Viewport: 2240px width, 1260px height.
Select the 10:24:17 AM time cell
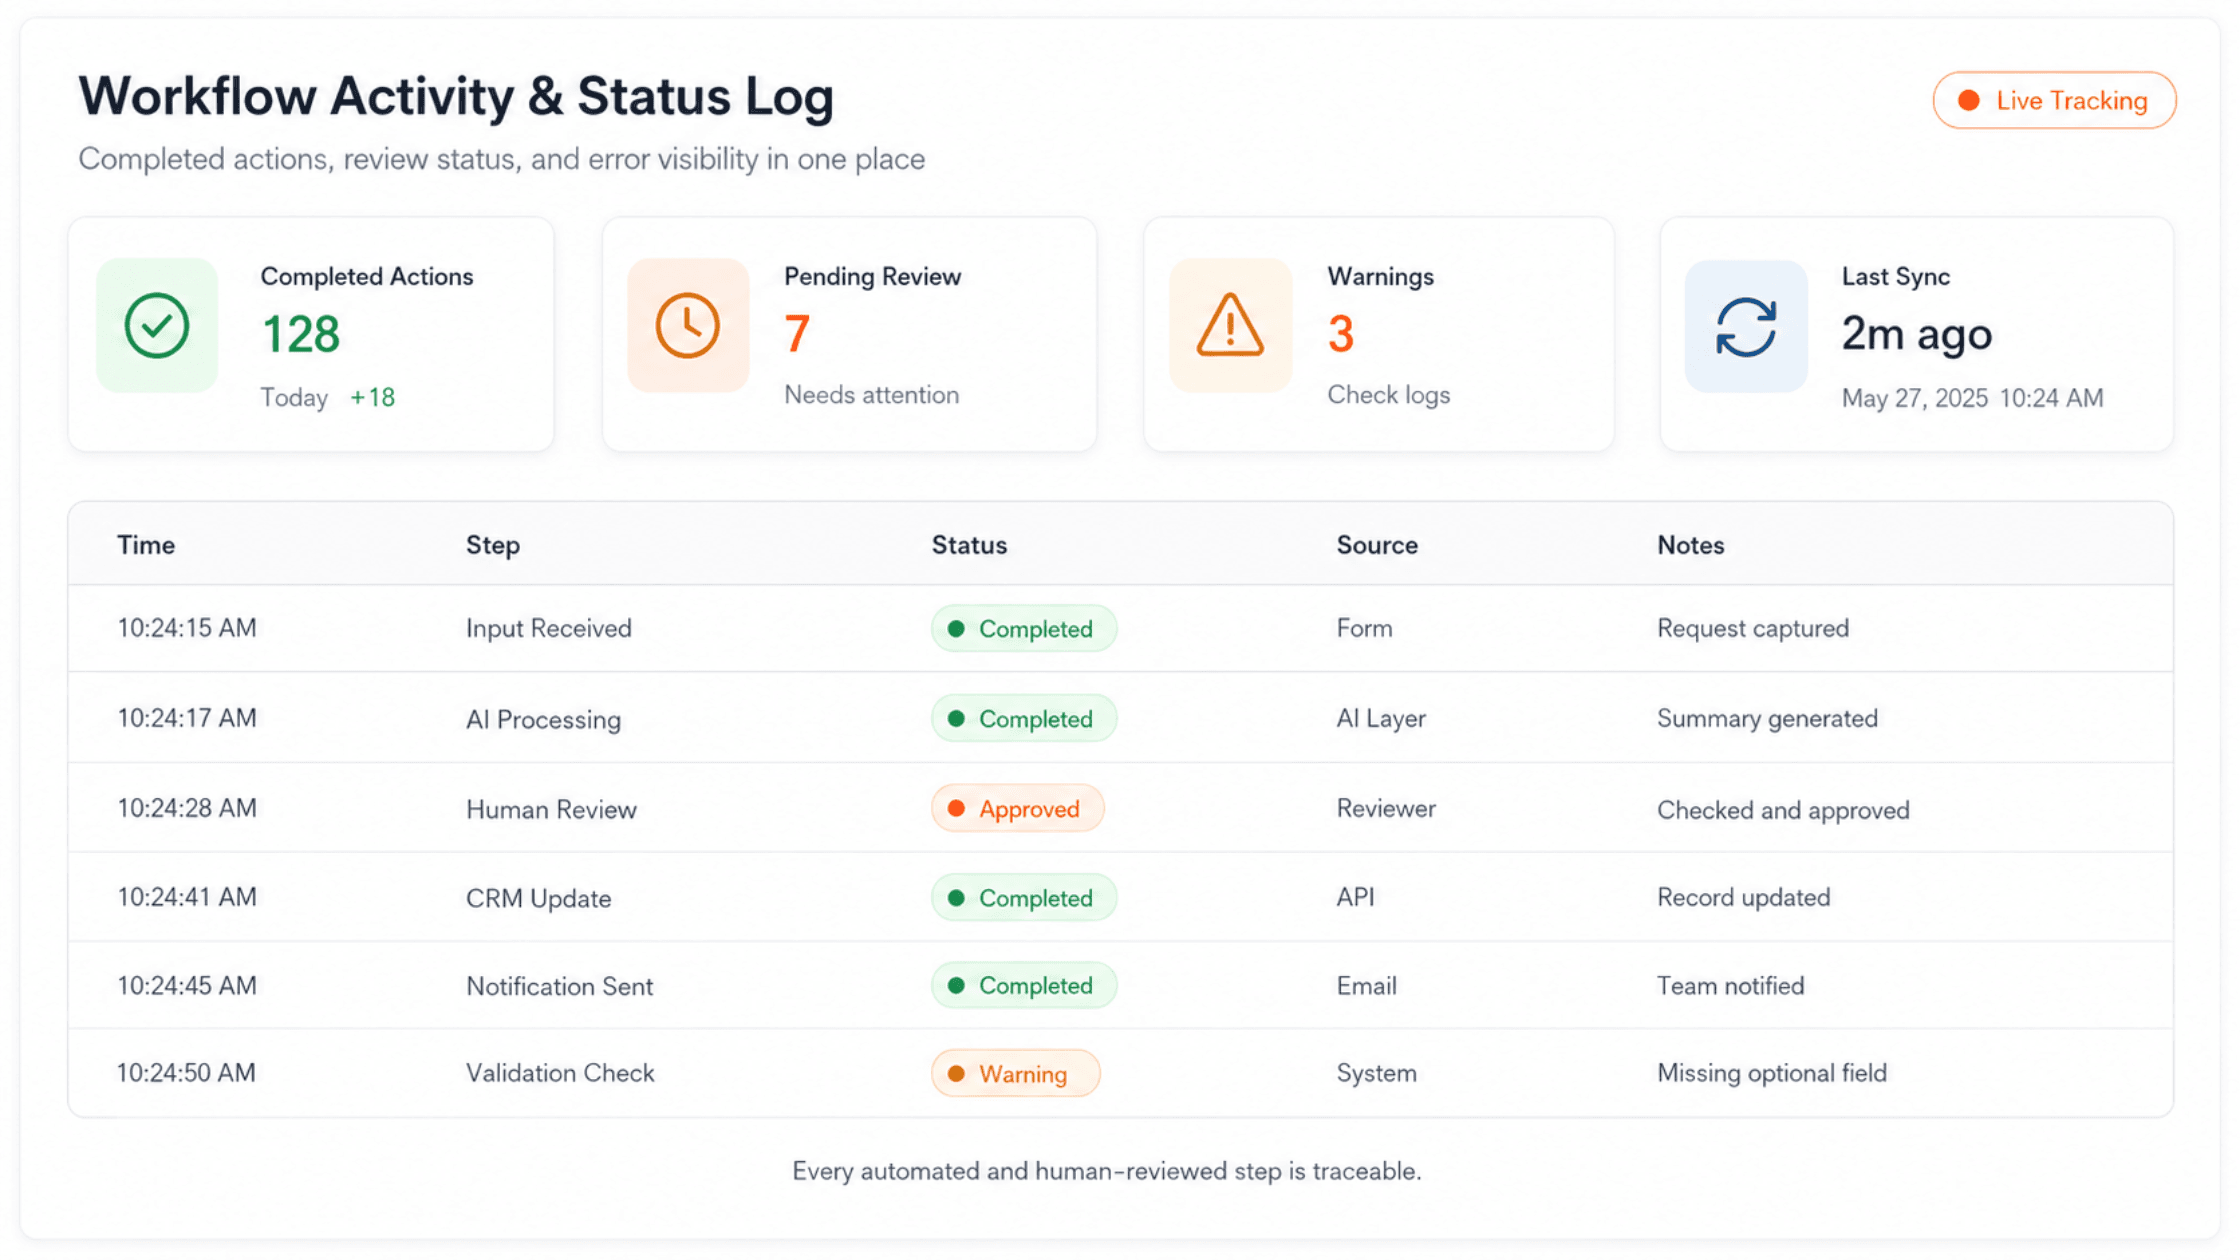pos(187,718)
